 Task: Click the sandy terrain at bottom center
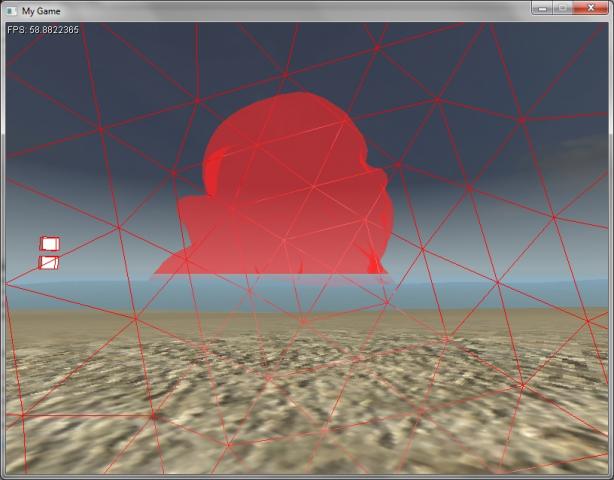pyautogui.click(x=300, y=440)
